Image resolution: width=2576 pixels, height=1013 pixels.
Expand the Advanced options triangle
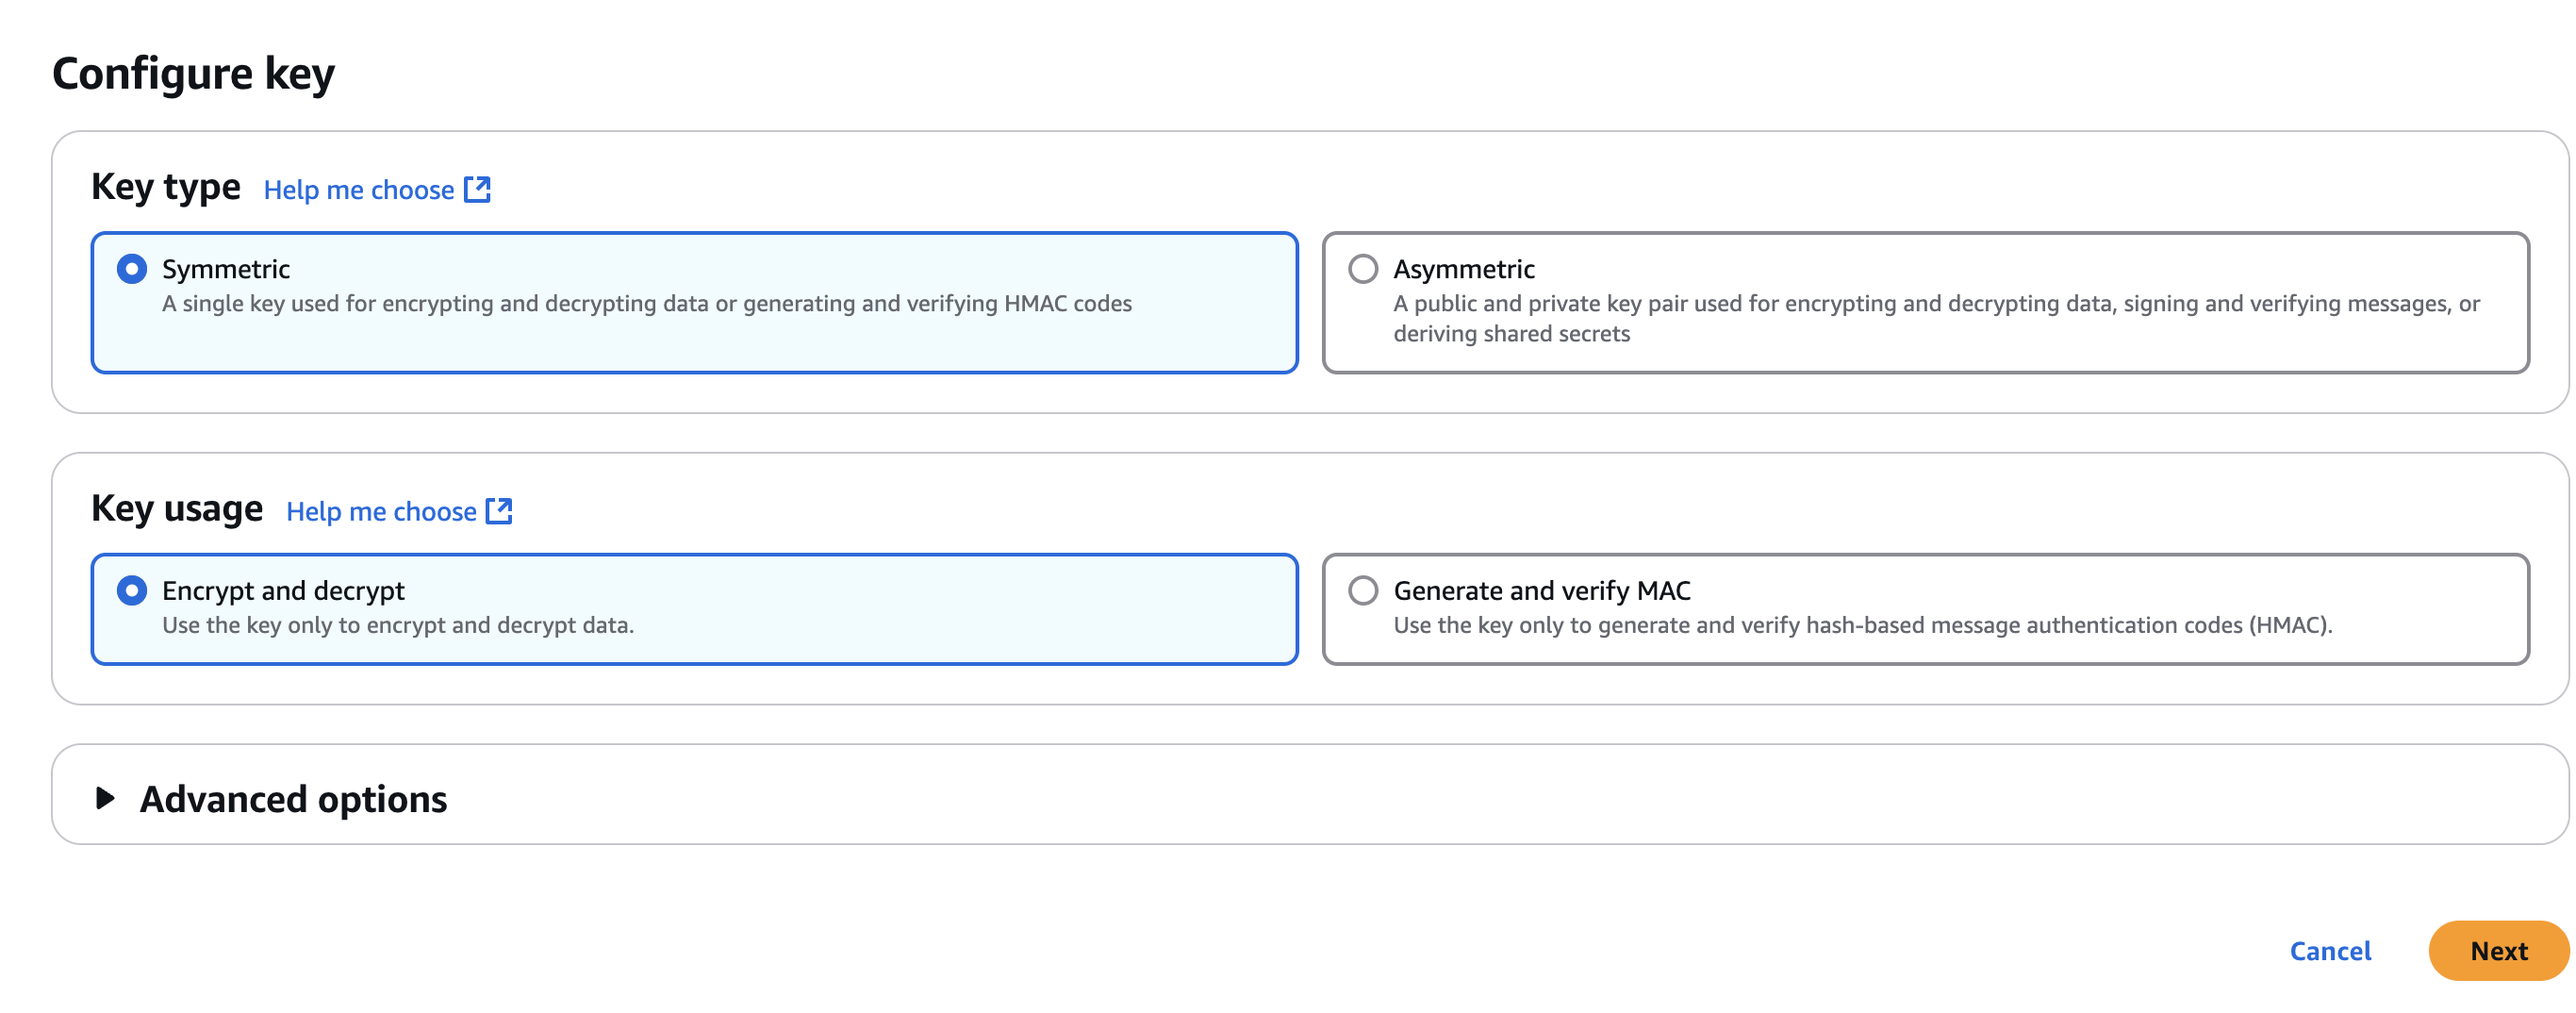coord(105,798)
